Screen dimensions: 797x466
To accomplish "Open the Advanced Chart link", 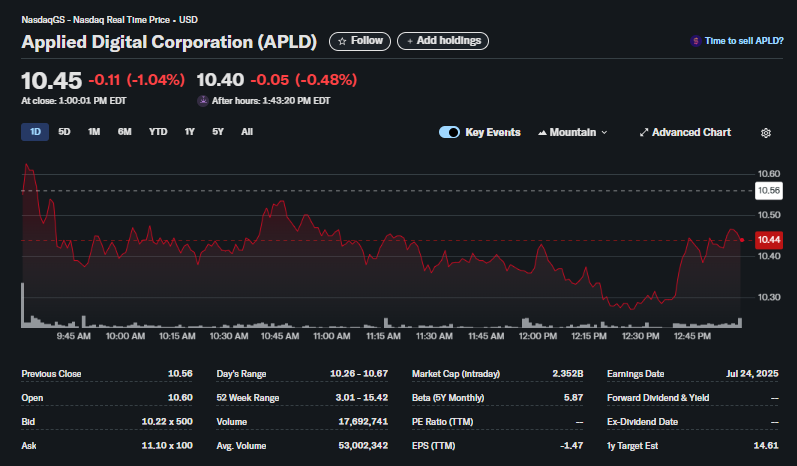I will 685,132.
